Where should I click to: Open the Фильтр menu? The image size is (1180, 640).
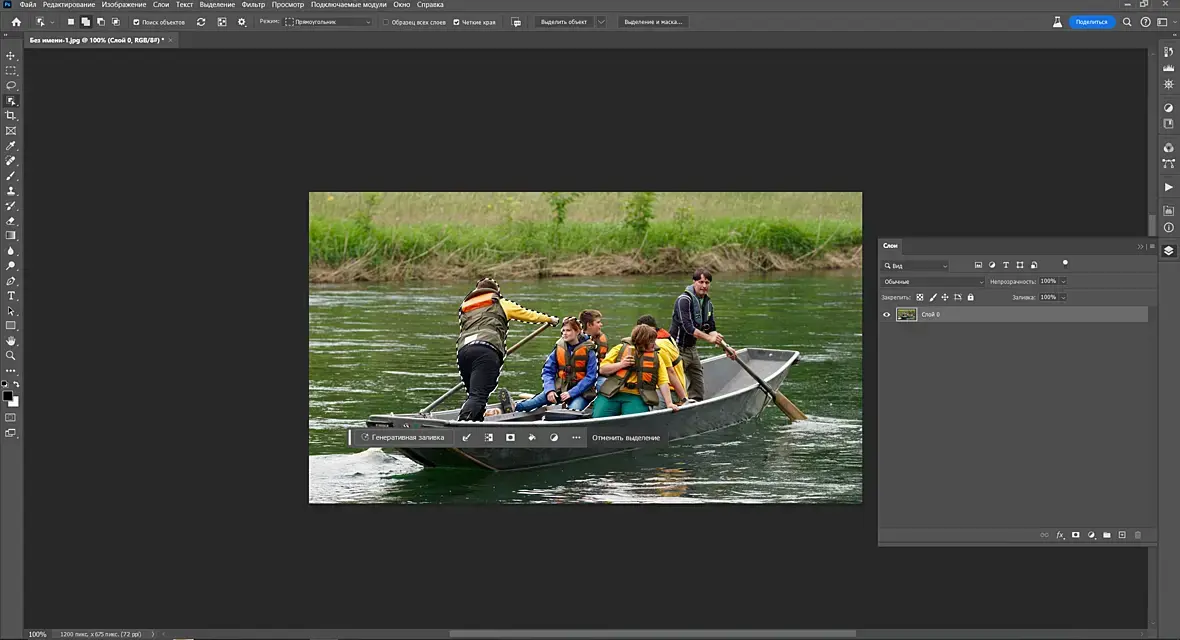pos(254,5)
